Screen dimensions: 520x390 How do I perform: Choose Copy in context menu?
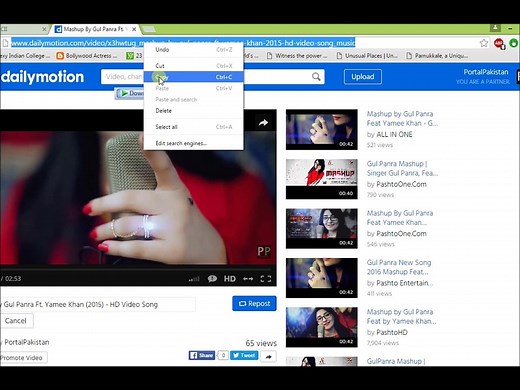click(194, 77)
